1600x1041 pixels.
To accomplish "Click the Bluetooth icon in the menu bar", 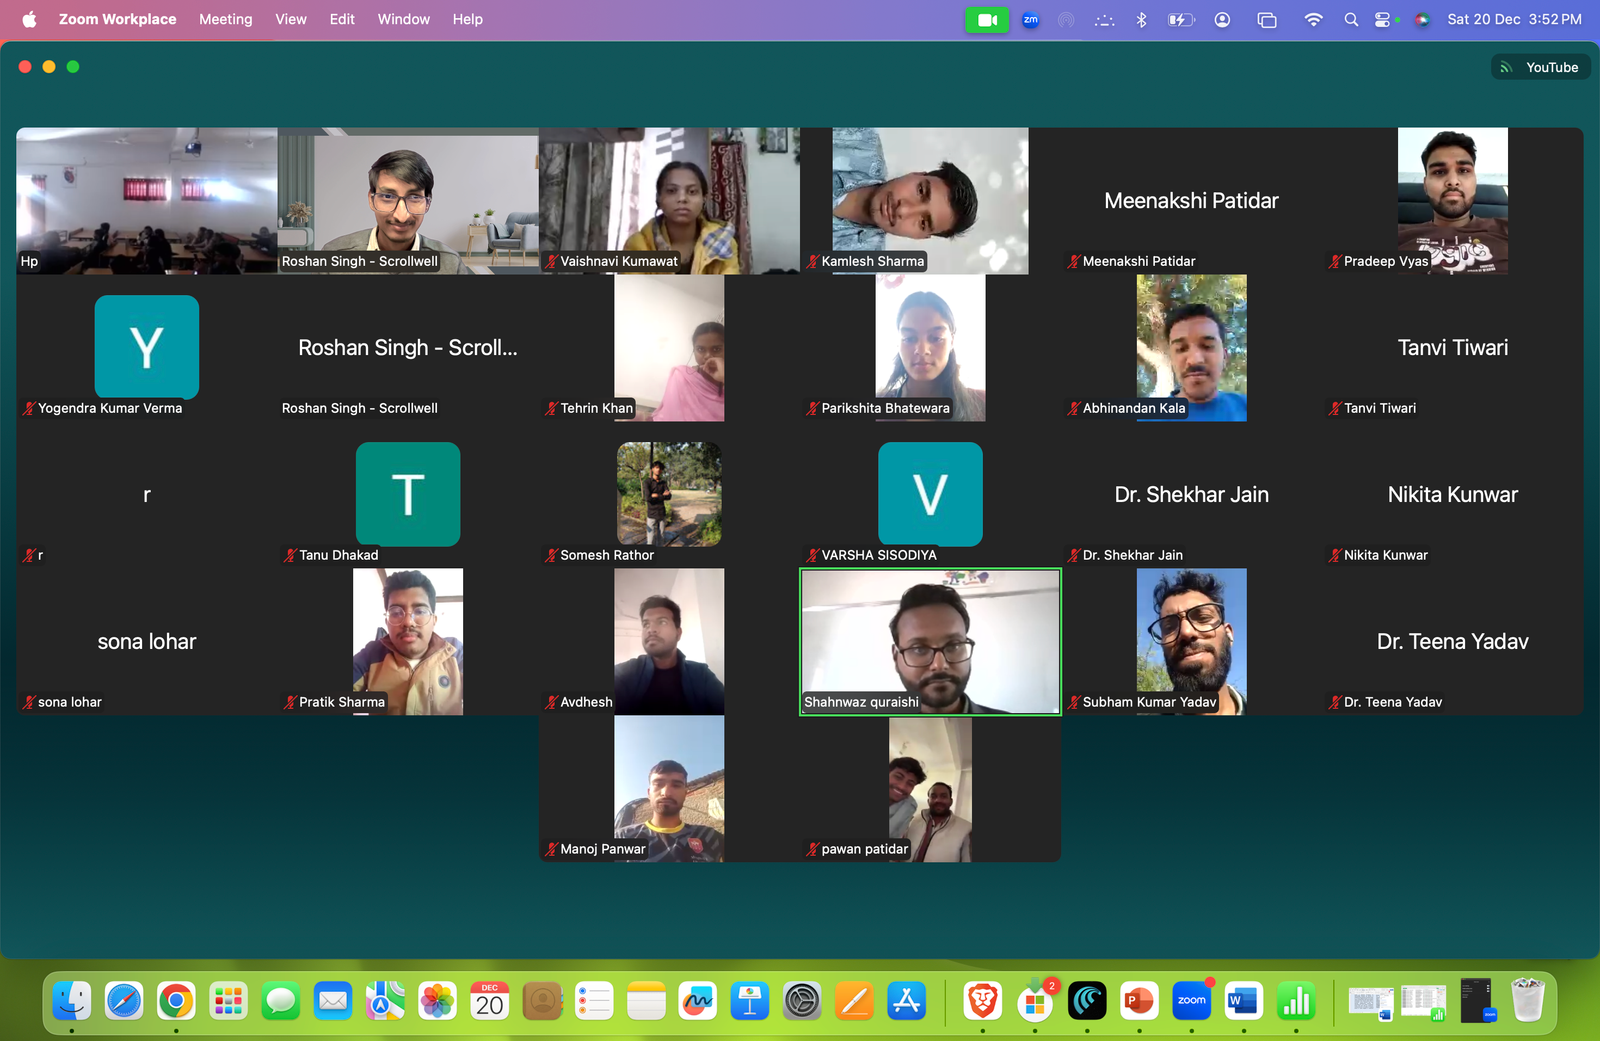I will coord(1141,20).
